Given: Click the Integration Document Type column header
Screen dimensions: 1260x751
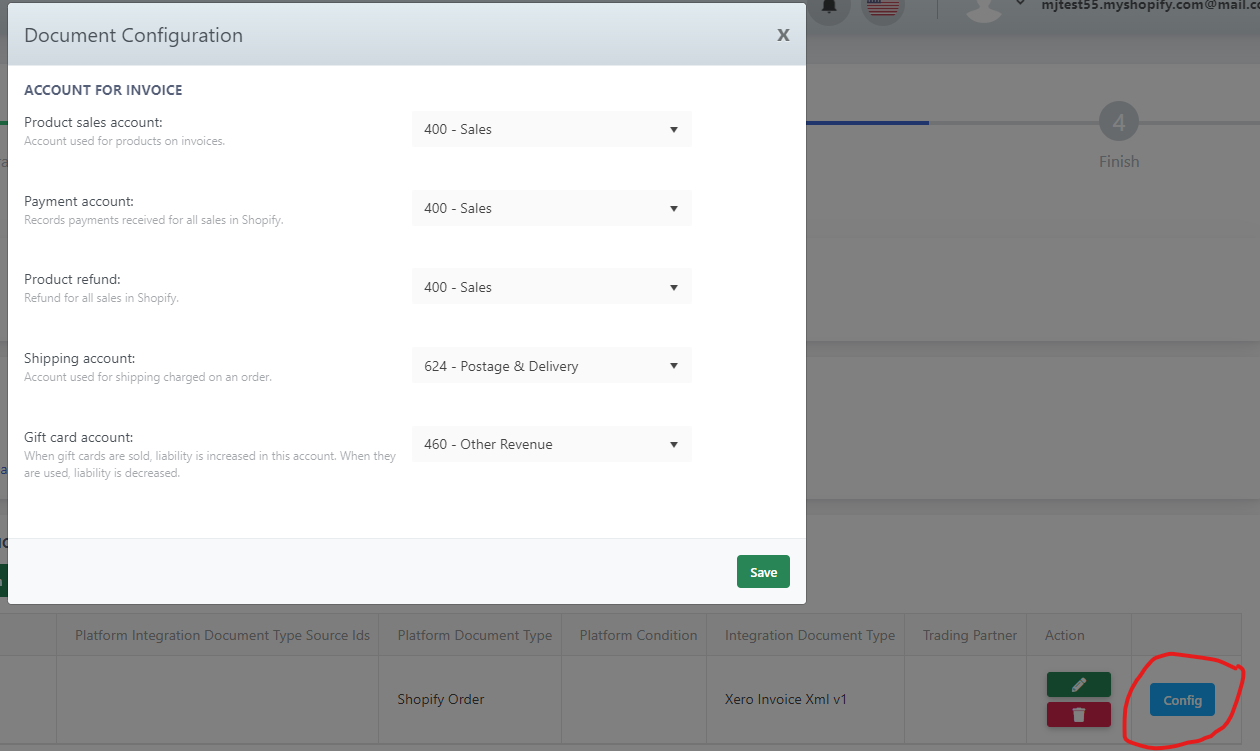Looking at the screenshot, I should tap(810, 635).
